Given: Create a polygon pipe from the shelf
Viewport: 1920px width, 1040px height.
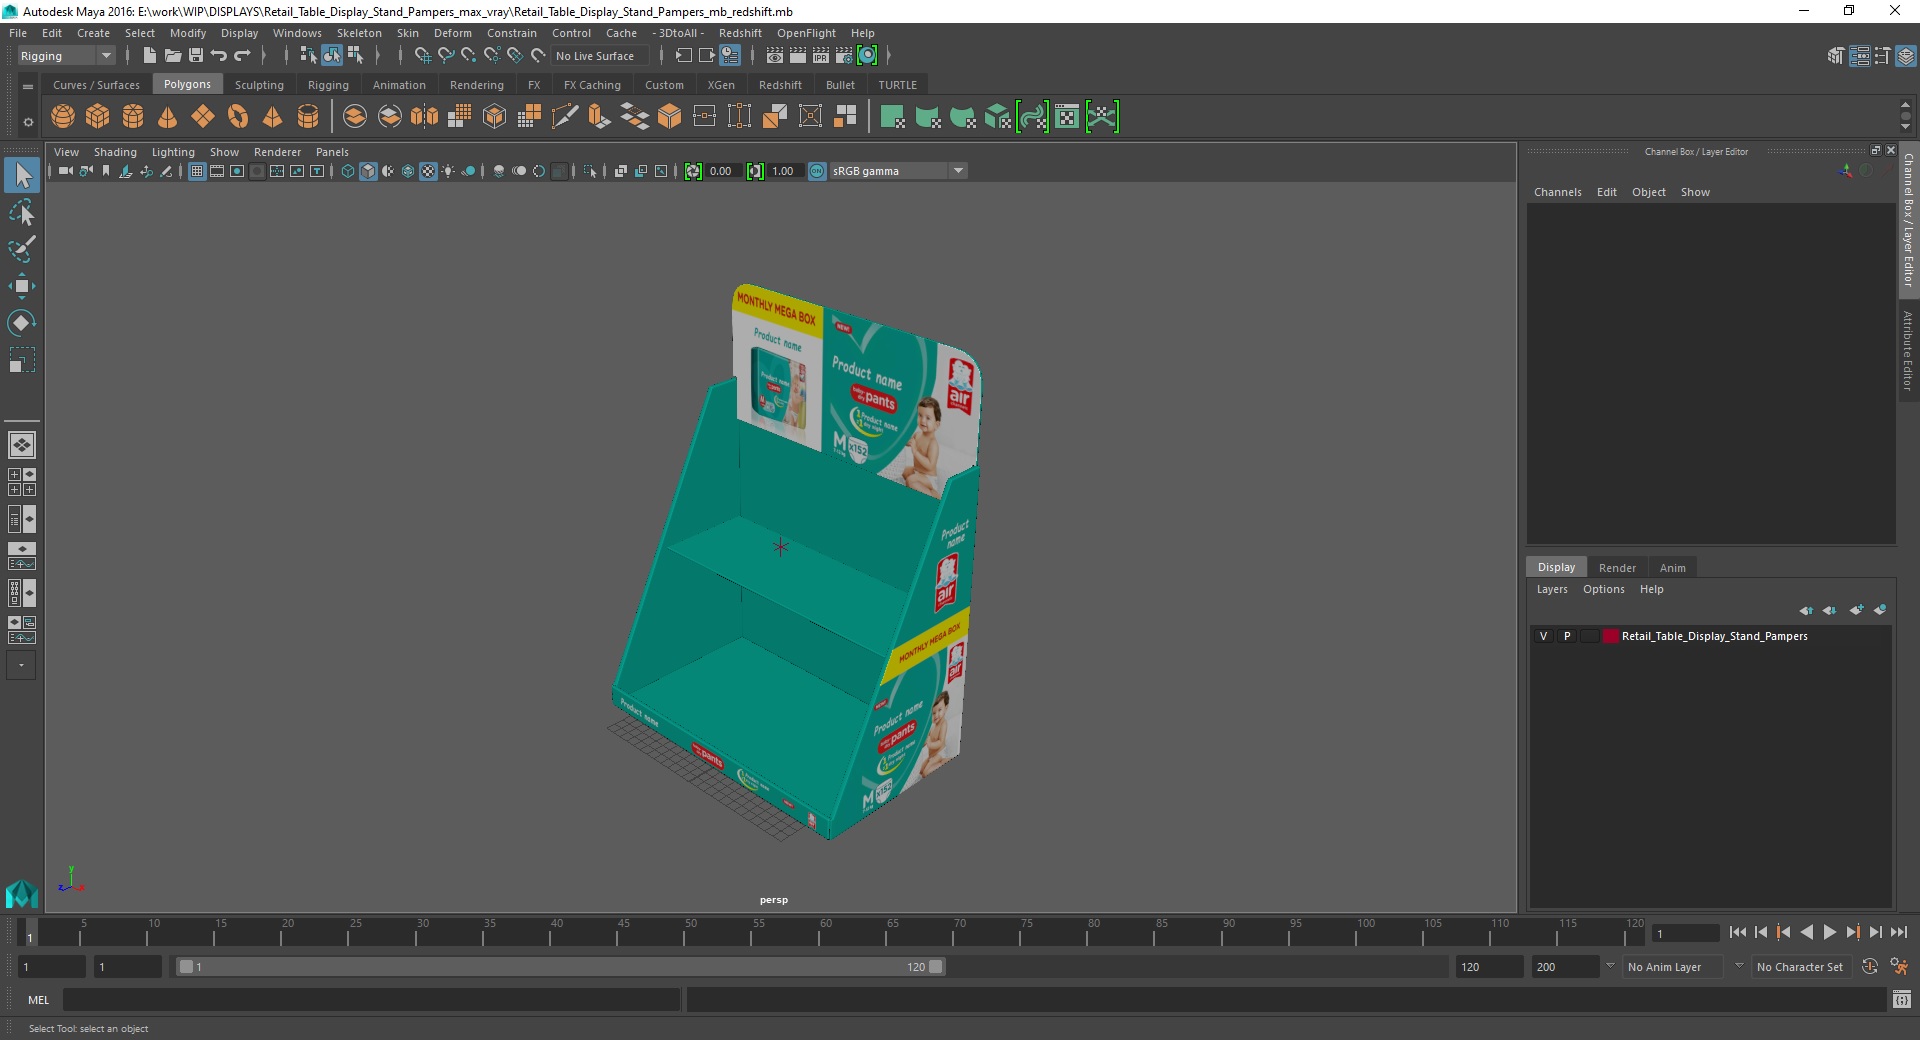Looking at the screenshot, I should tap(308, 117).
